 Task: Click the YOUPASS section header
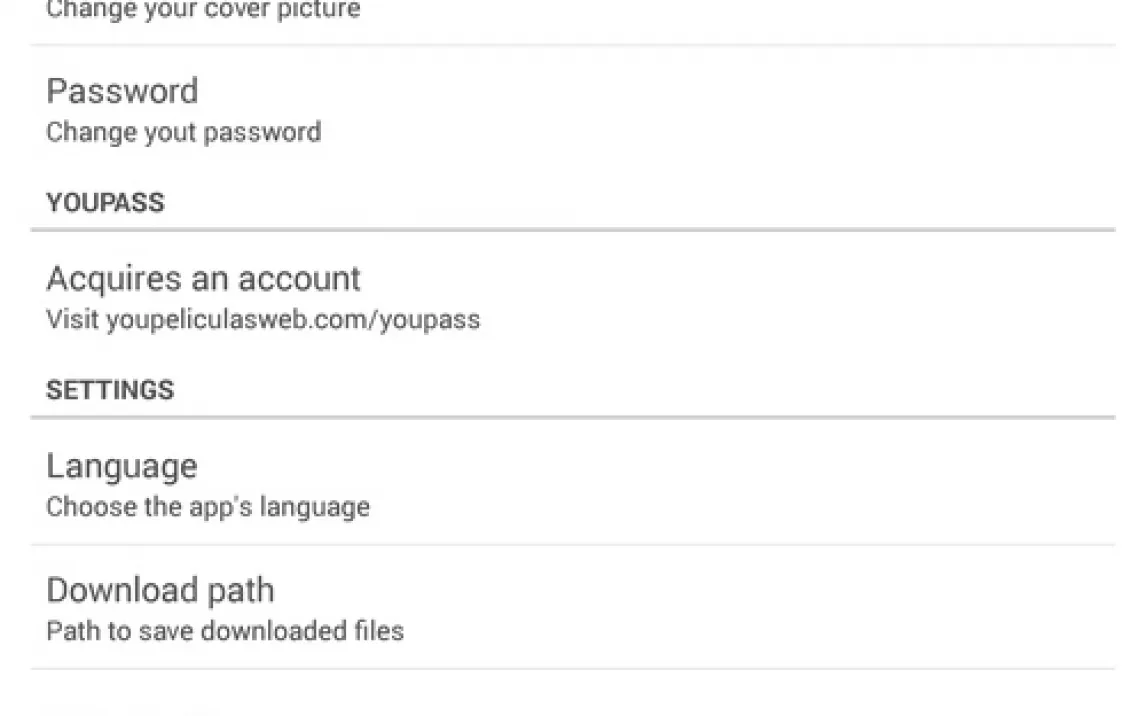pyautogui.click(x=105, y=202)
